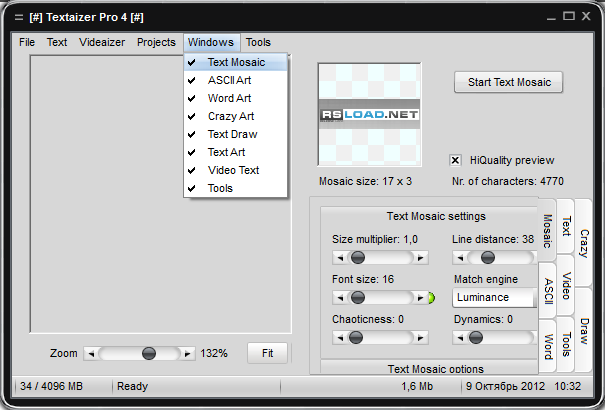Click Mosaic size: 17 x 3 label

(365, 181)
